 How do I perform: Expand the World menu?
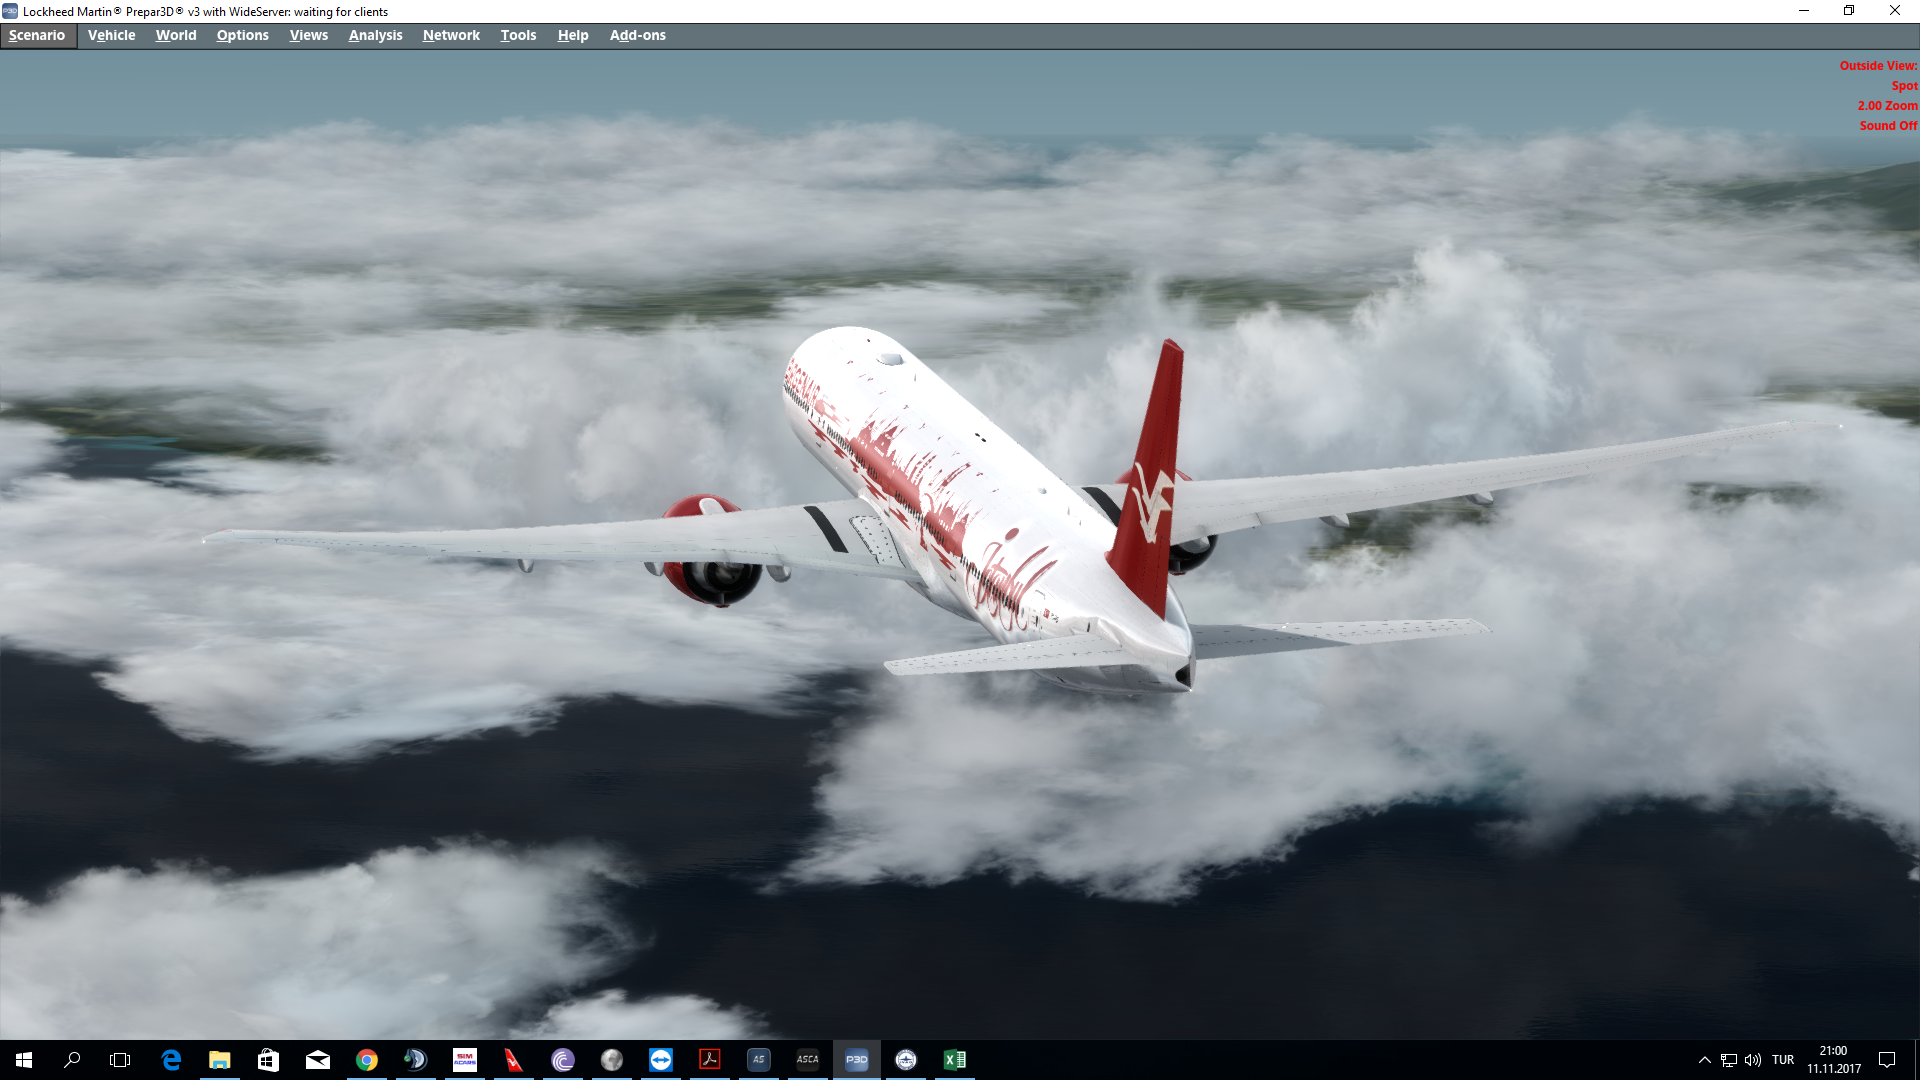[x=175, y=35]
